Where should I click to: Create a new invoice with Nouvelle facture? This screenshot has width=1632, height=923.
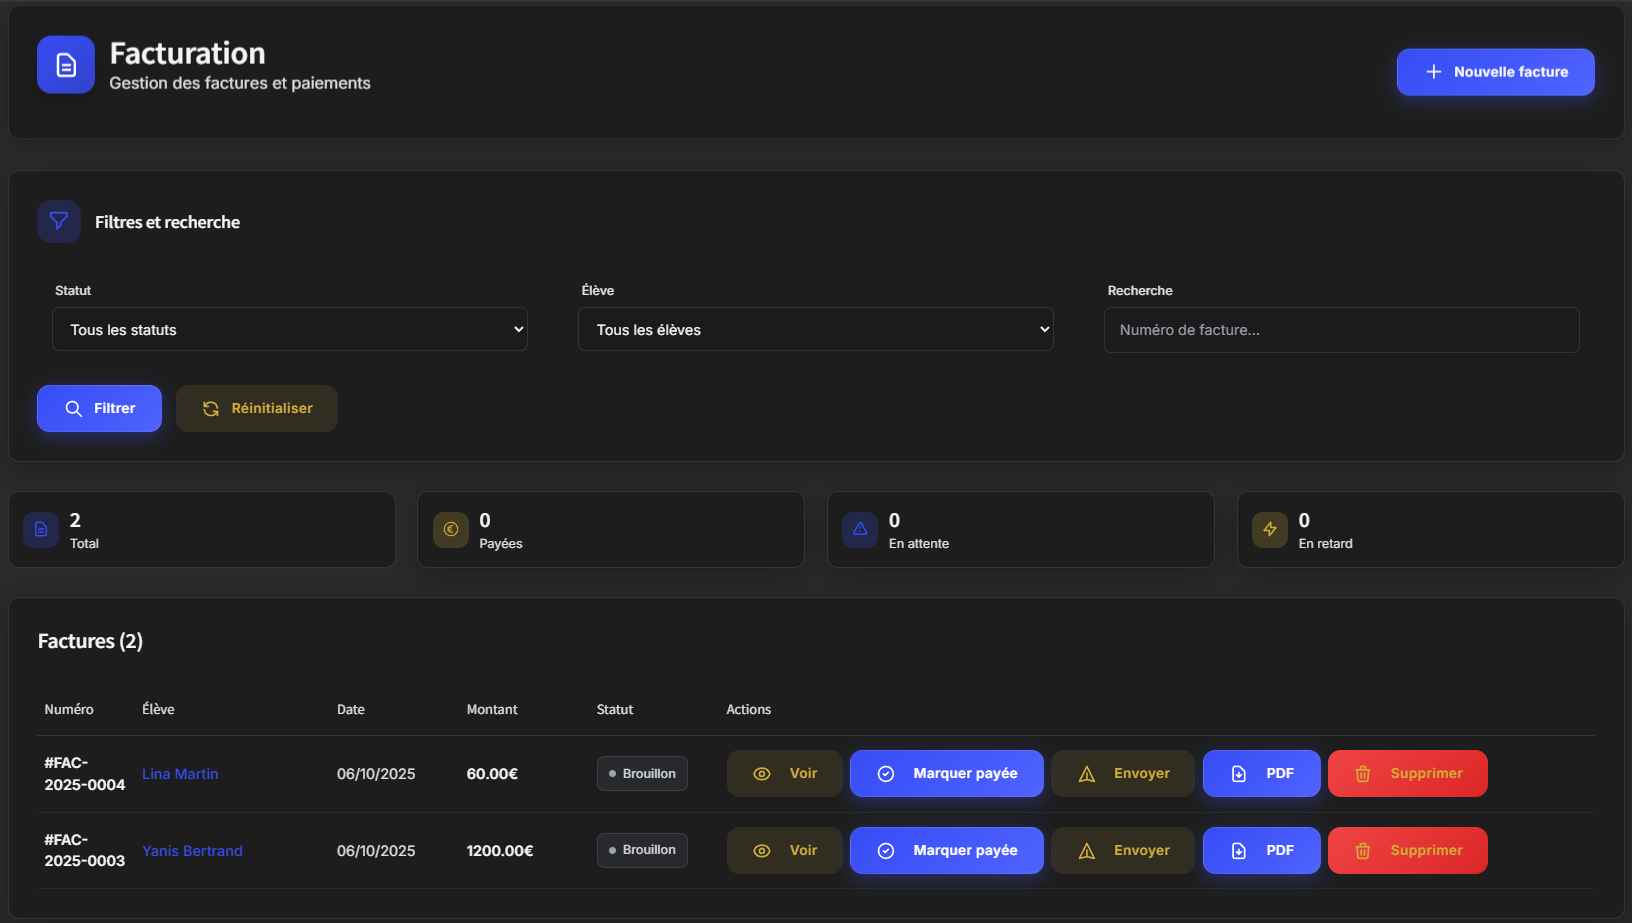[x=1495, y=72]
